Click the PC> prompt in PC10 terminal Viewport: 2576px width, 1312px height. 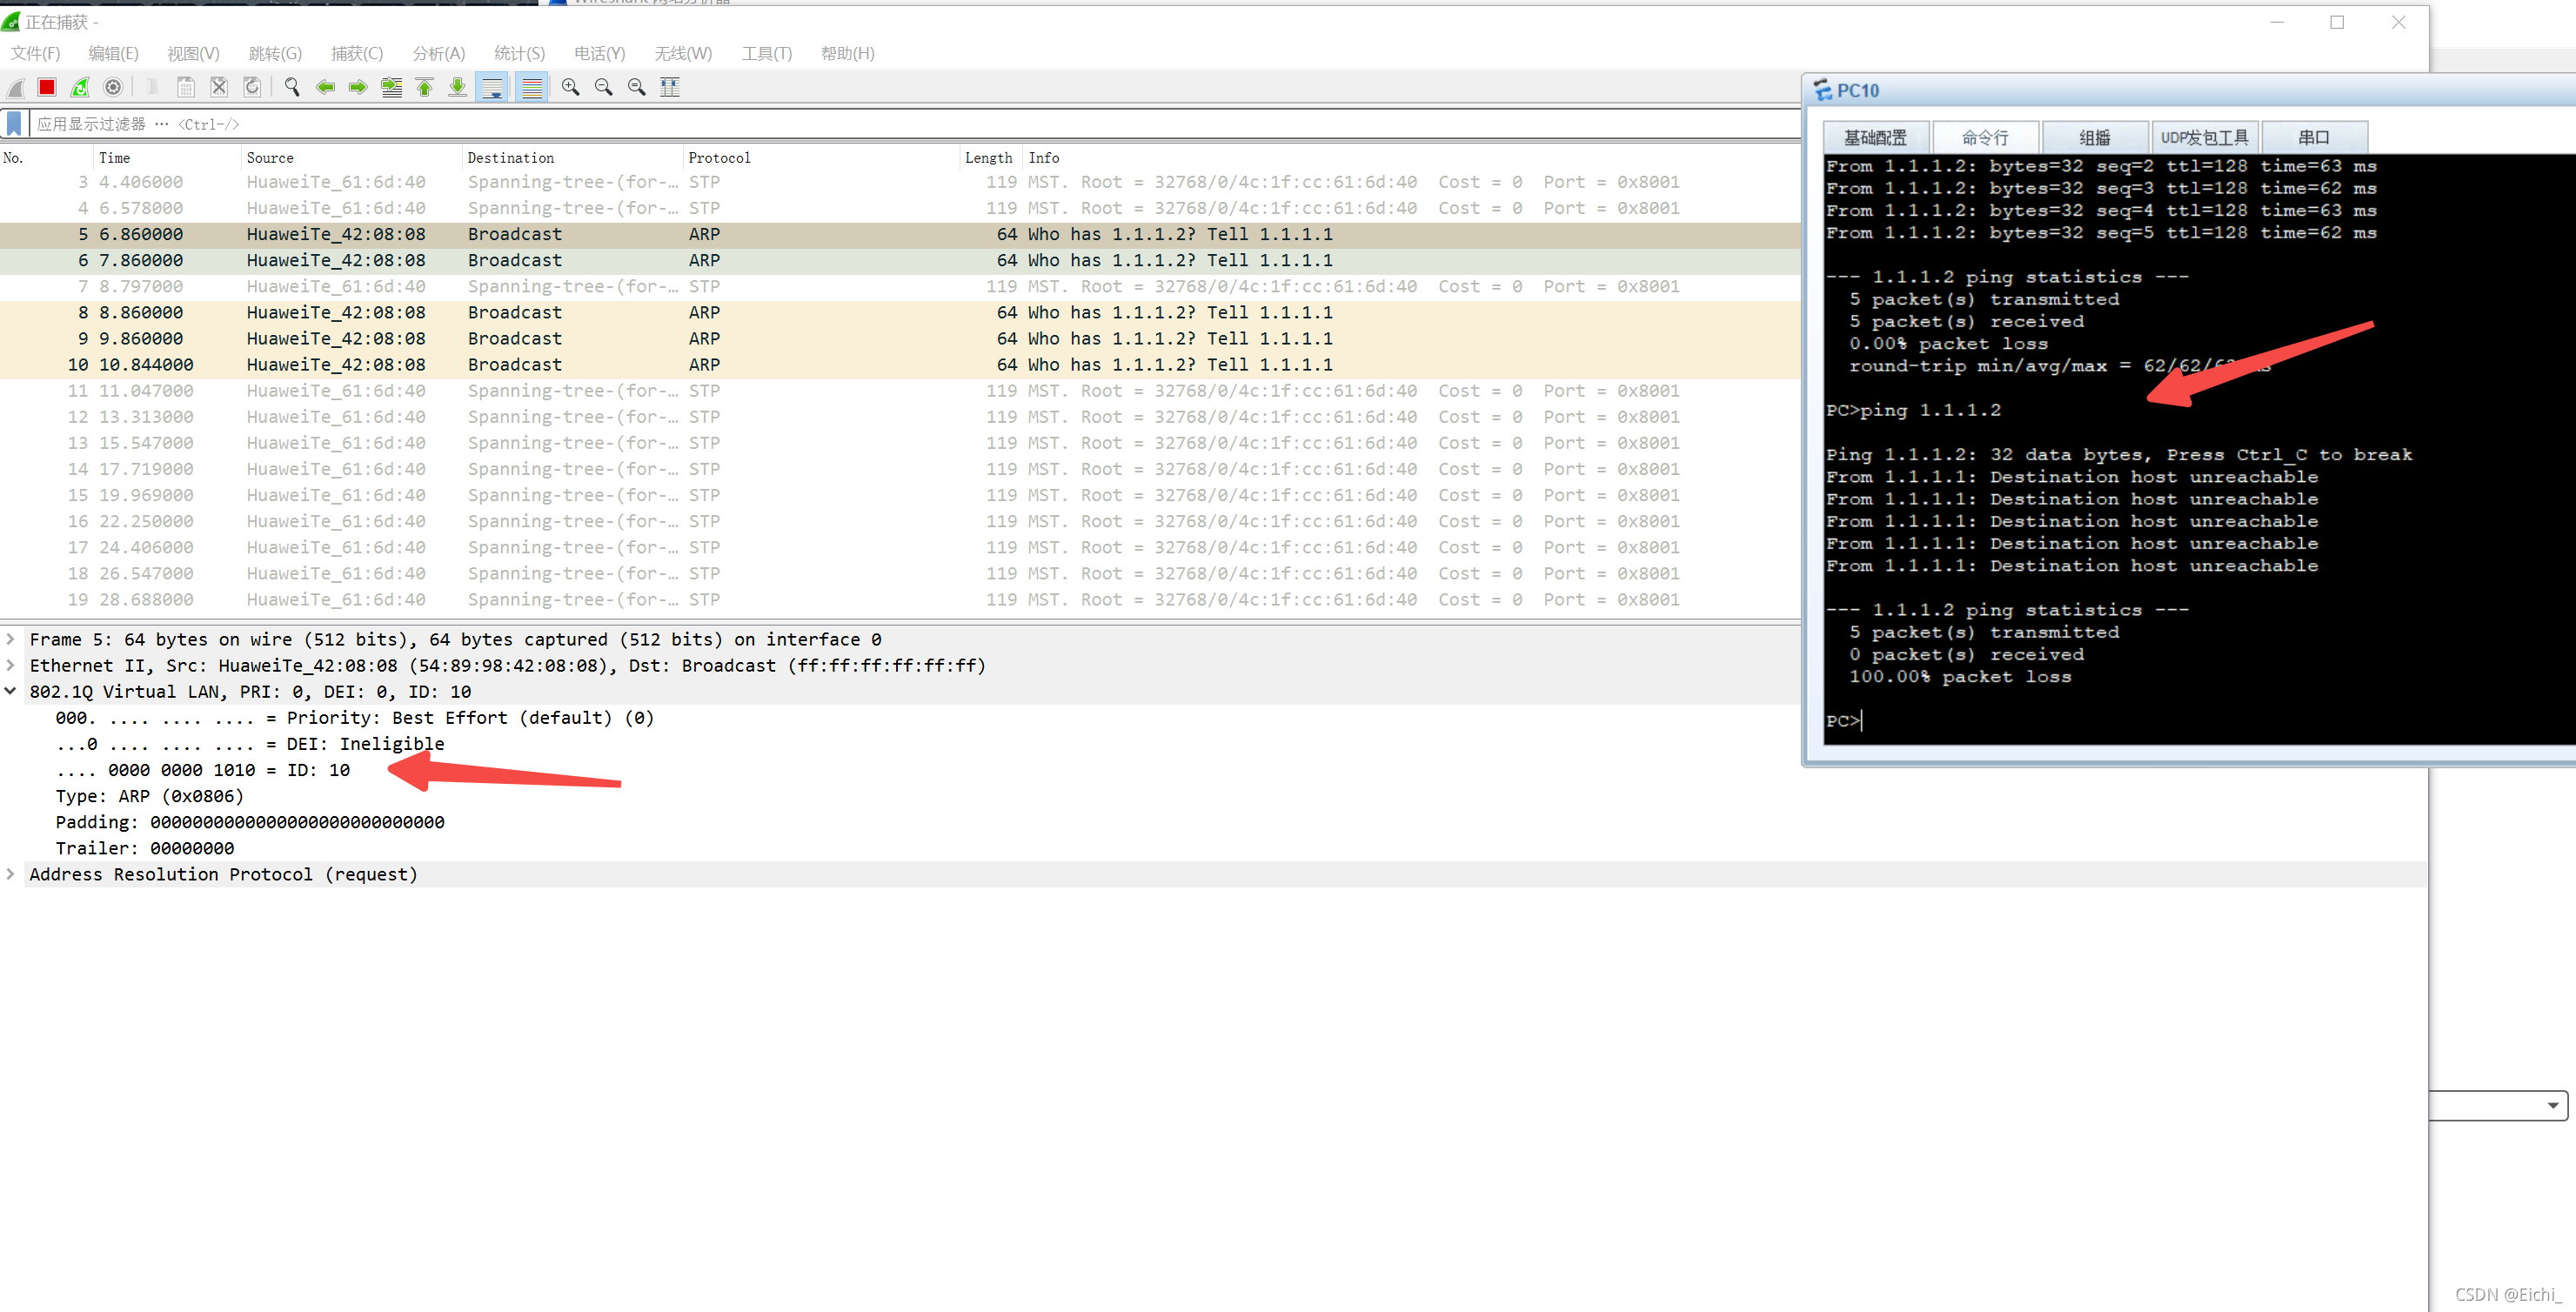1843,721
